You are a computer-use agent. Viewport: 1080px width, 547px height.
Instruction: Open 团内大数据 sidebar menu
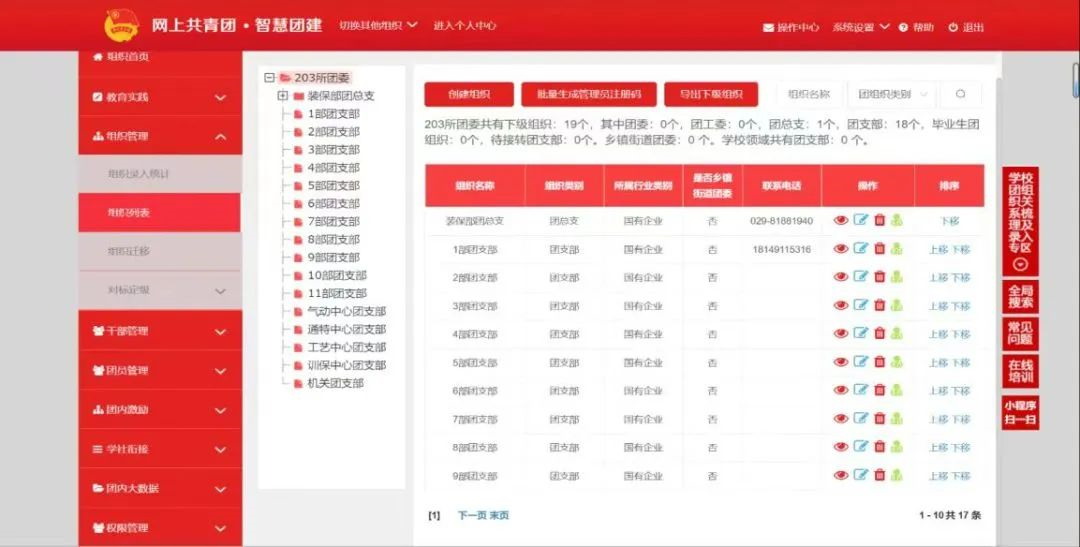[160, 488]
